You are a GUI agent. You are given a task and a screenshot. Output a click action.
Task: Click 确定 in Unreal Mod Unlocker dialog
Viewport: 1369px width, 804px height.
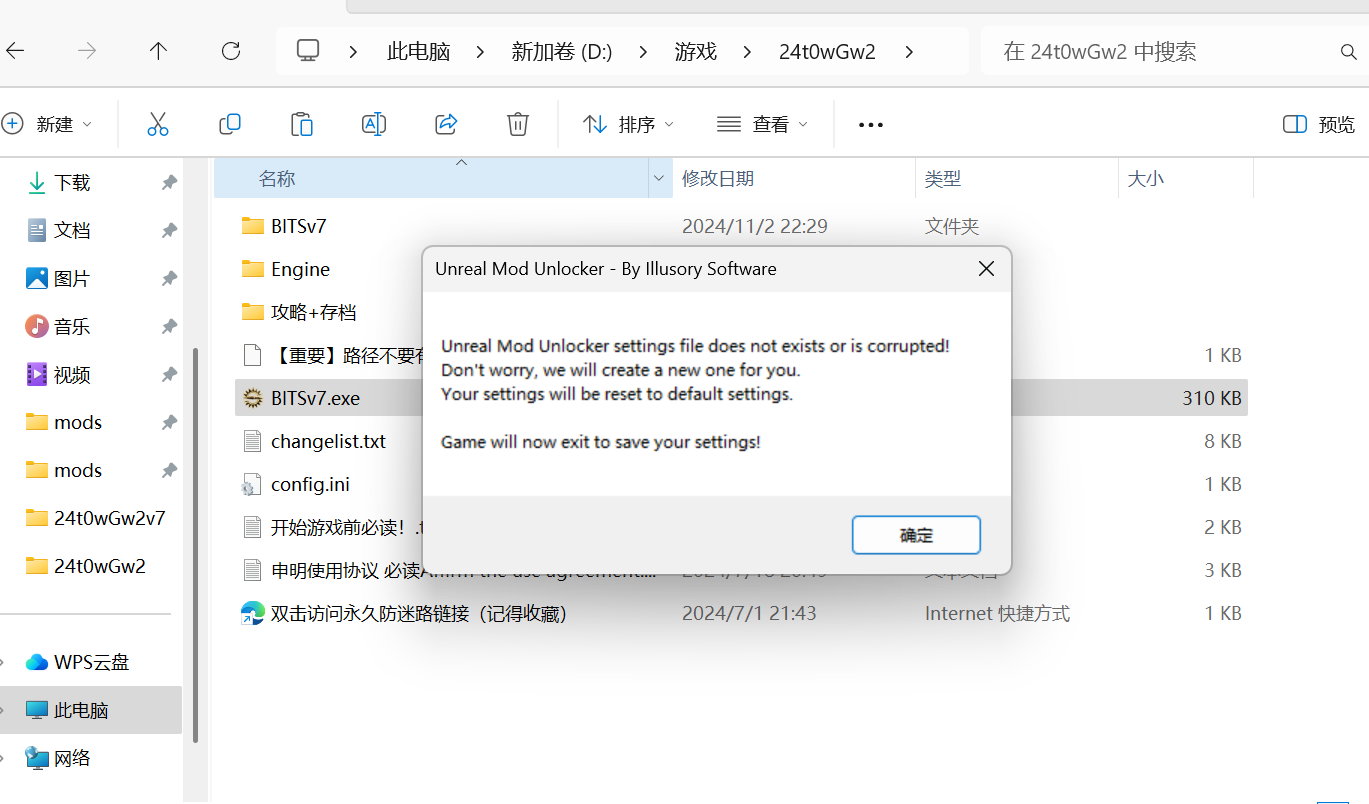point(916,535)
